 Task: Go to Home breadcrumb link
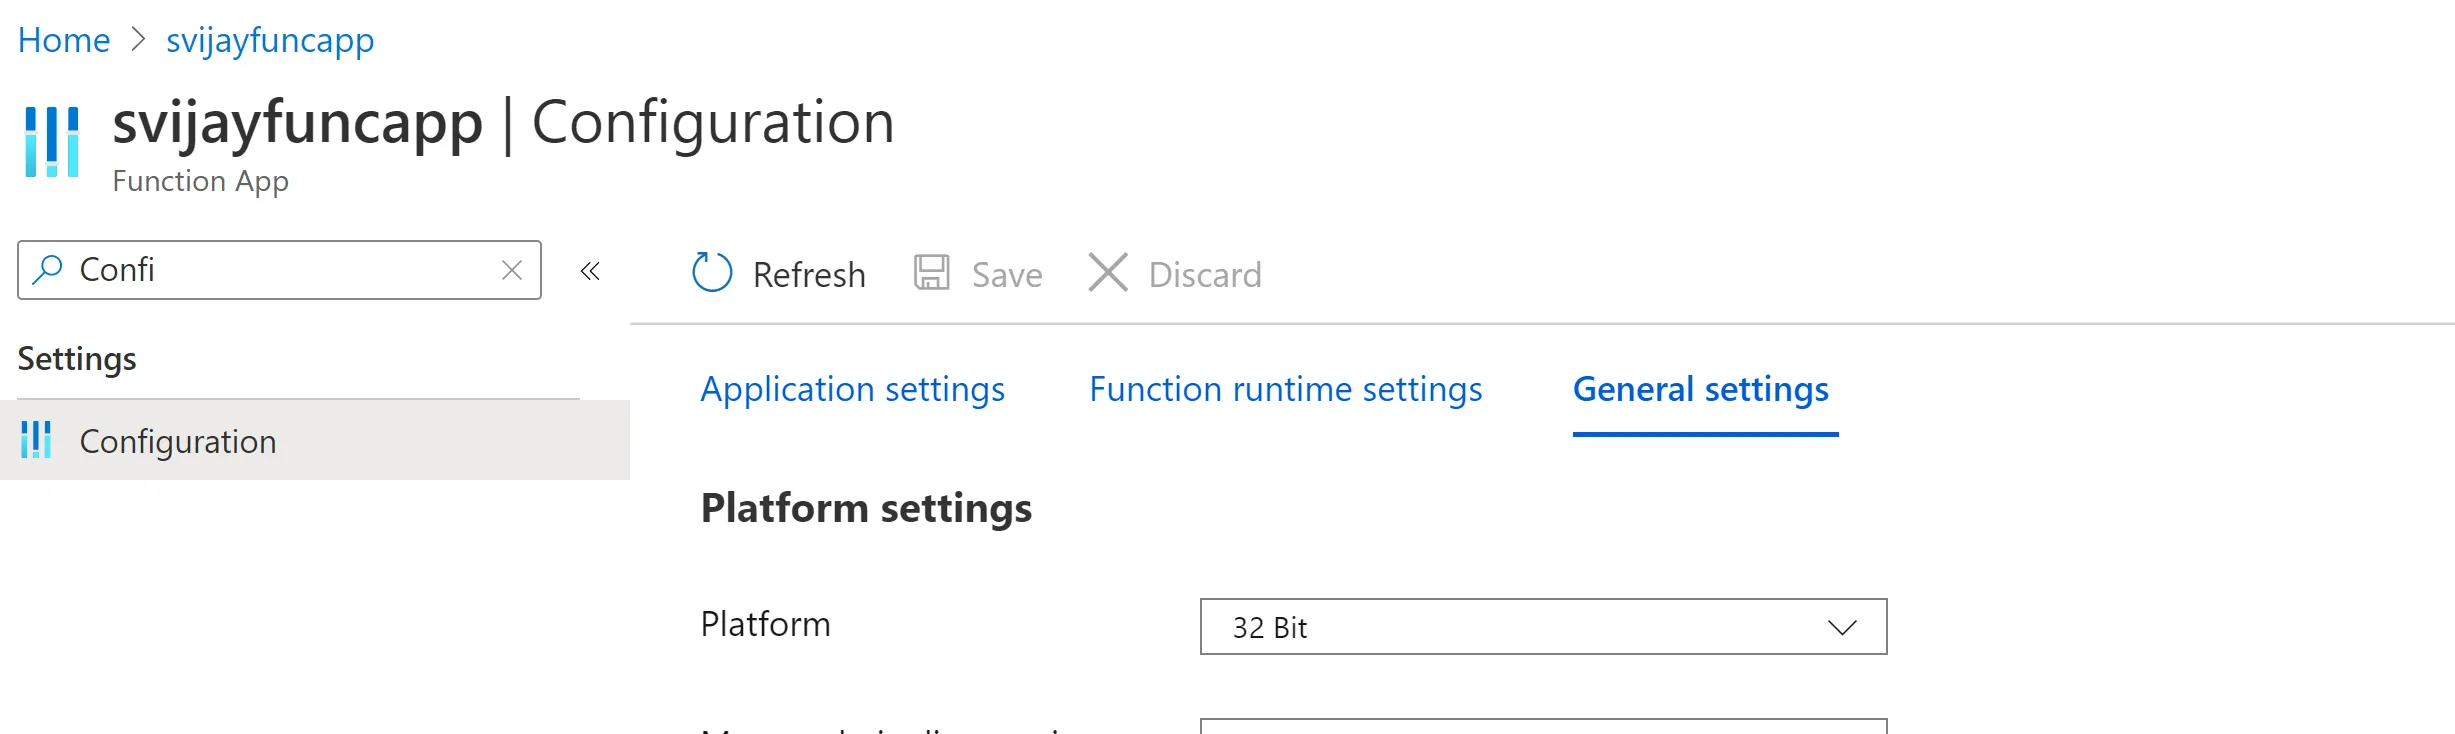[x=64, y=40]
